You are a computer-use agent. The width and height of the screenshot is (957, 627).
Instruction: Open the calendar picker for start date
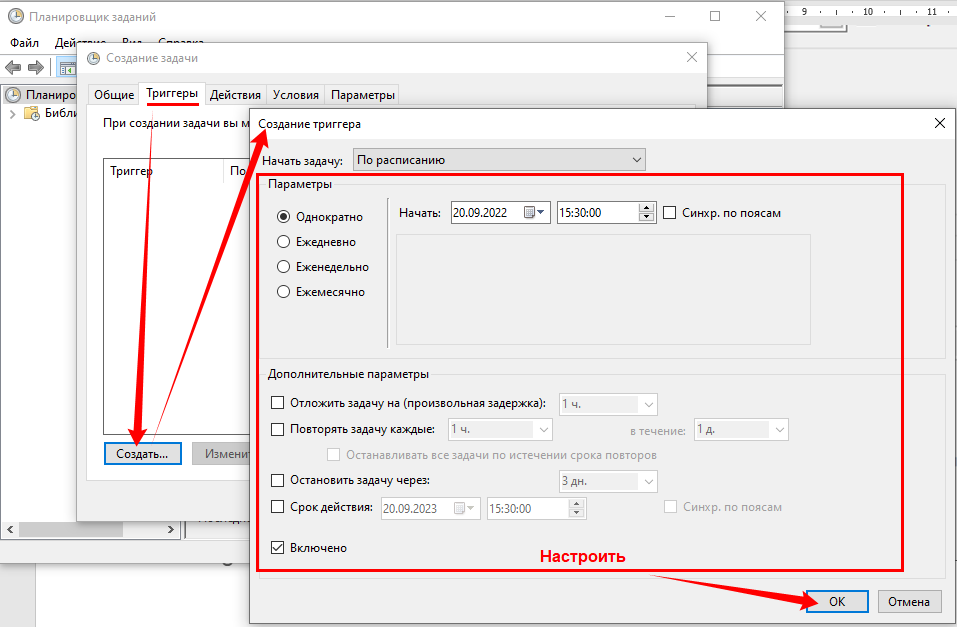pyautogui.click(x=541, y=212)
